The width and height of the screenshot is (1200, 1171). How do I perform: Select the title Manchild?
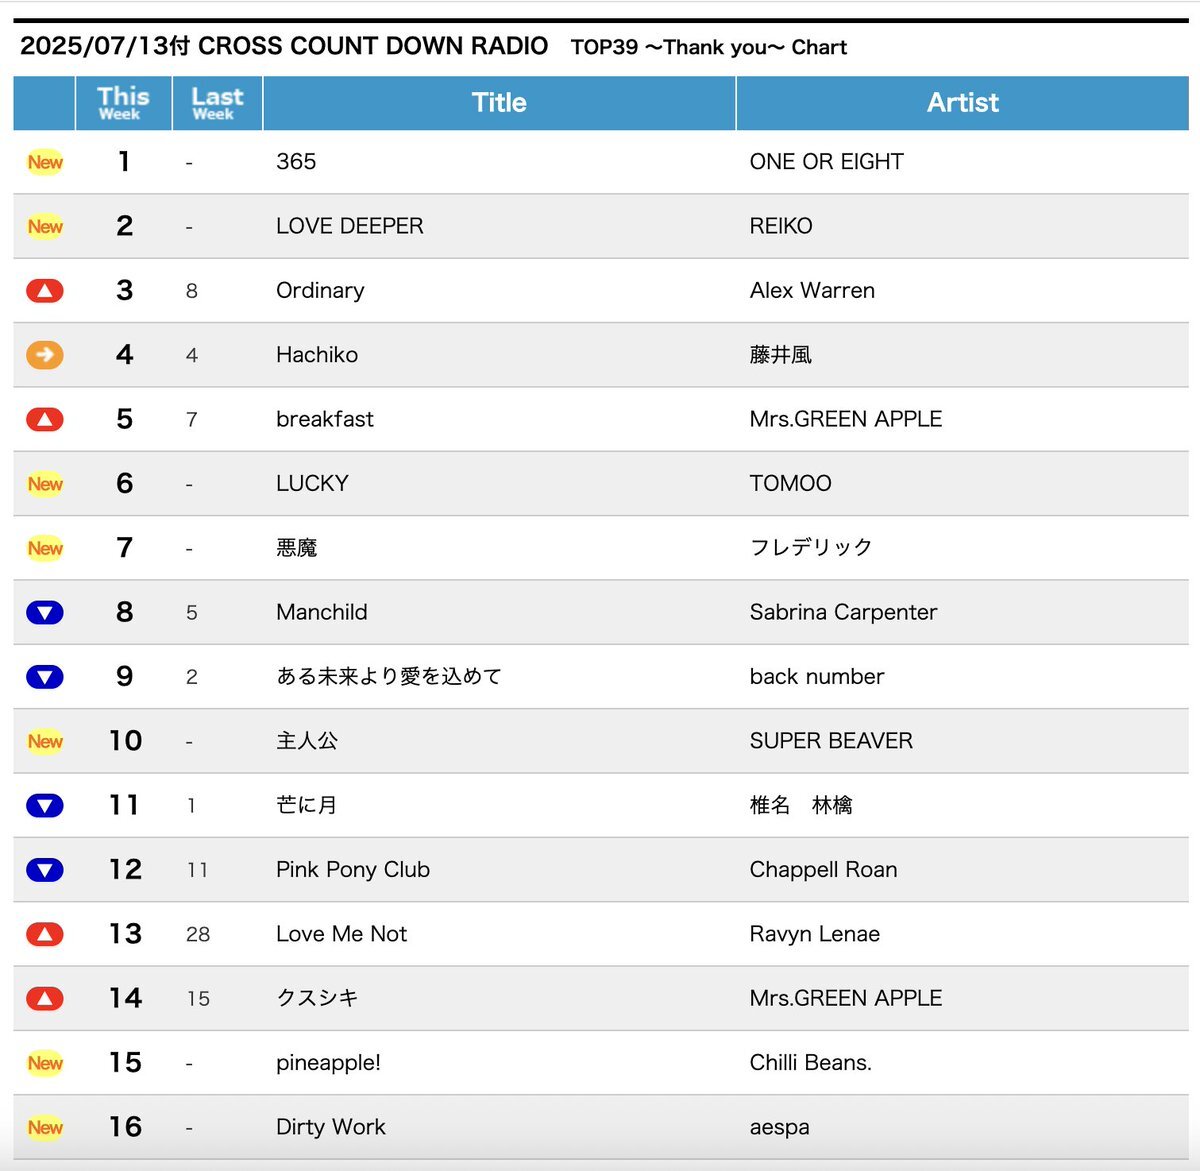[322, 612]
